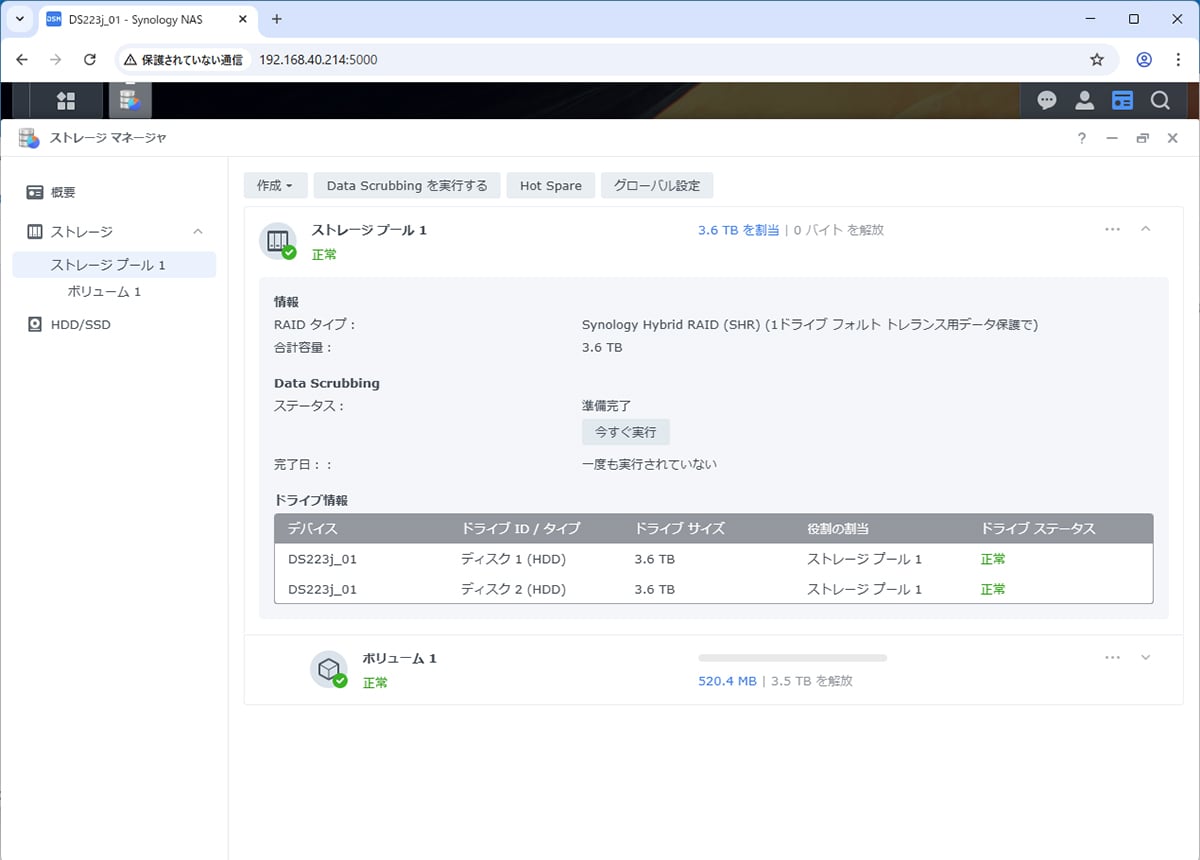Collapse the Storage Pool 1 details panel

click(x=1146, y=229)
